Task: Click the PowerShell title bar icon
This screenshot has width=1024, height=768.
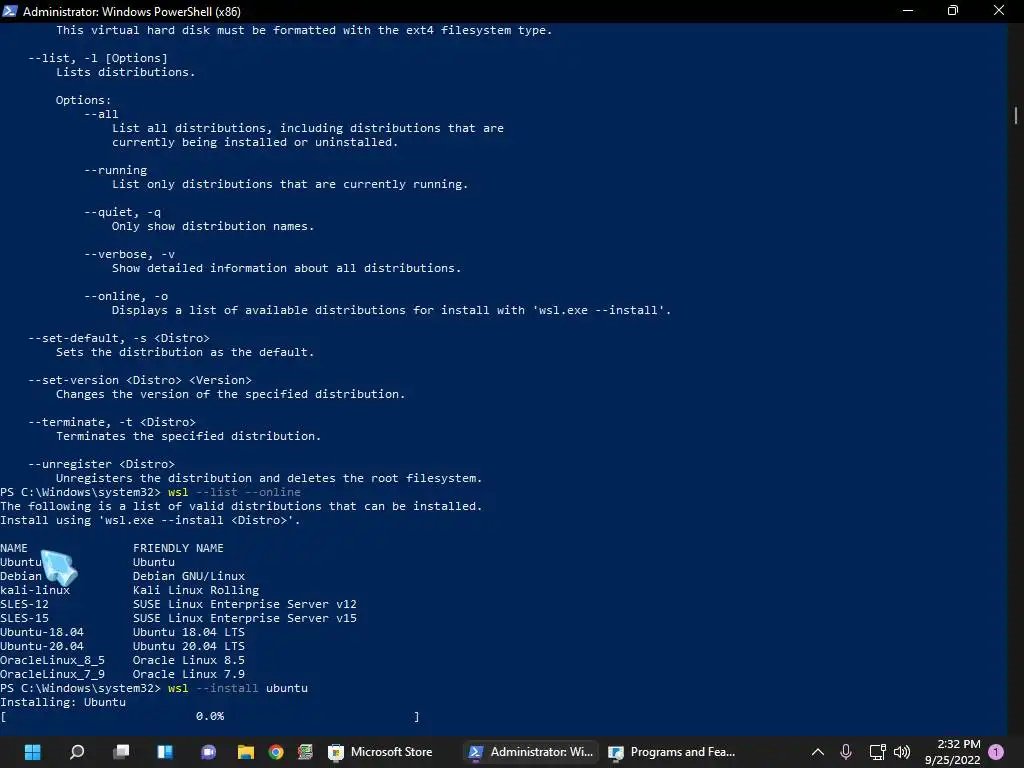Action: pos(10,11)
